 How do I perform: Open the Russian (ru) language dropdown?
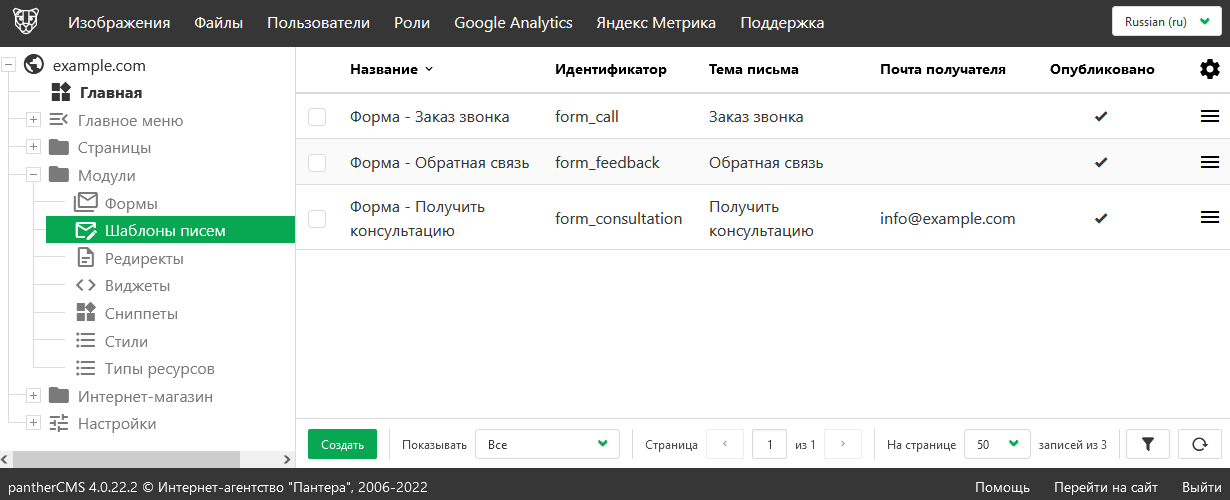[1166, 21]
